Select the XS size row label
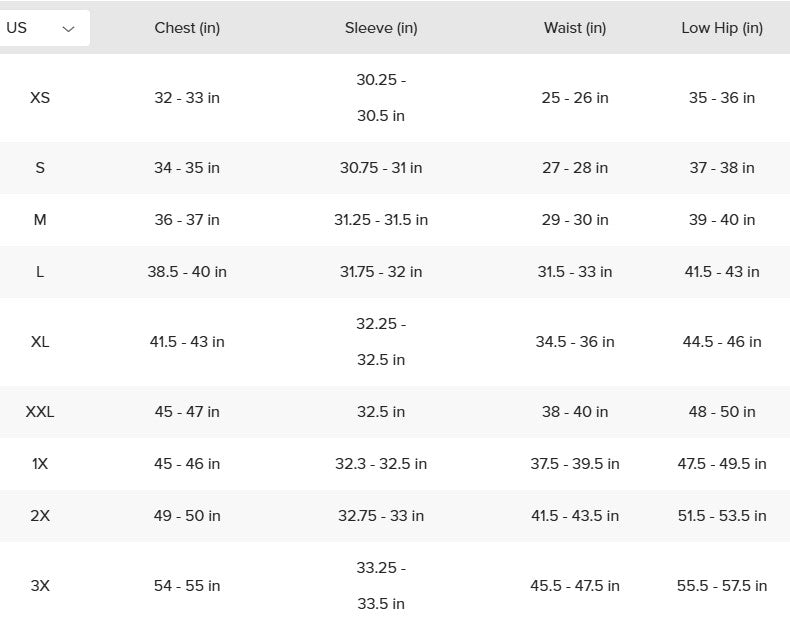Viewport: 790px width, 622px height. click(40, 98)
